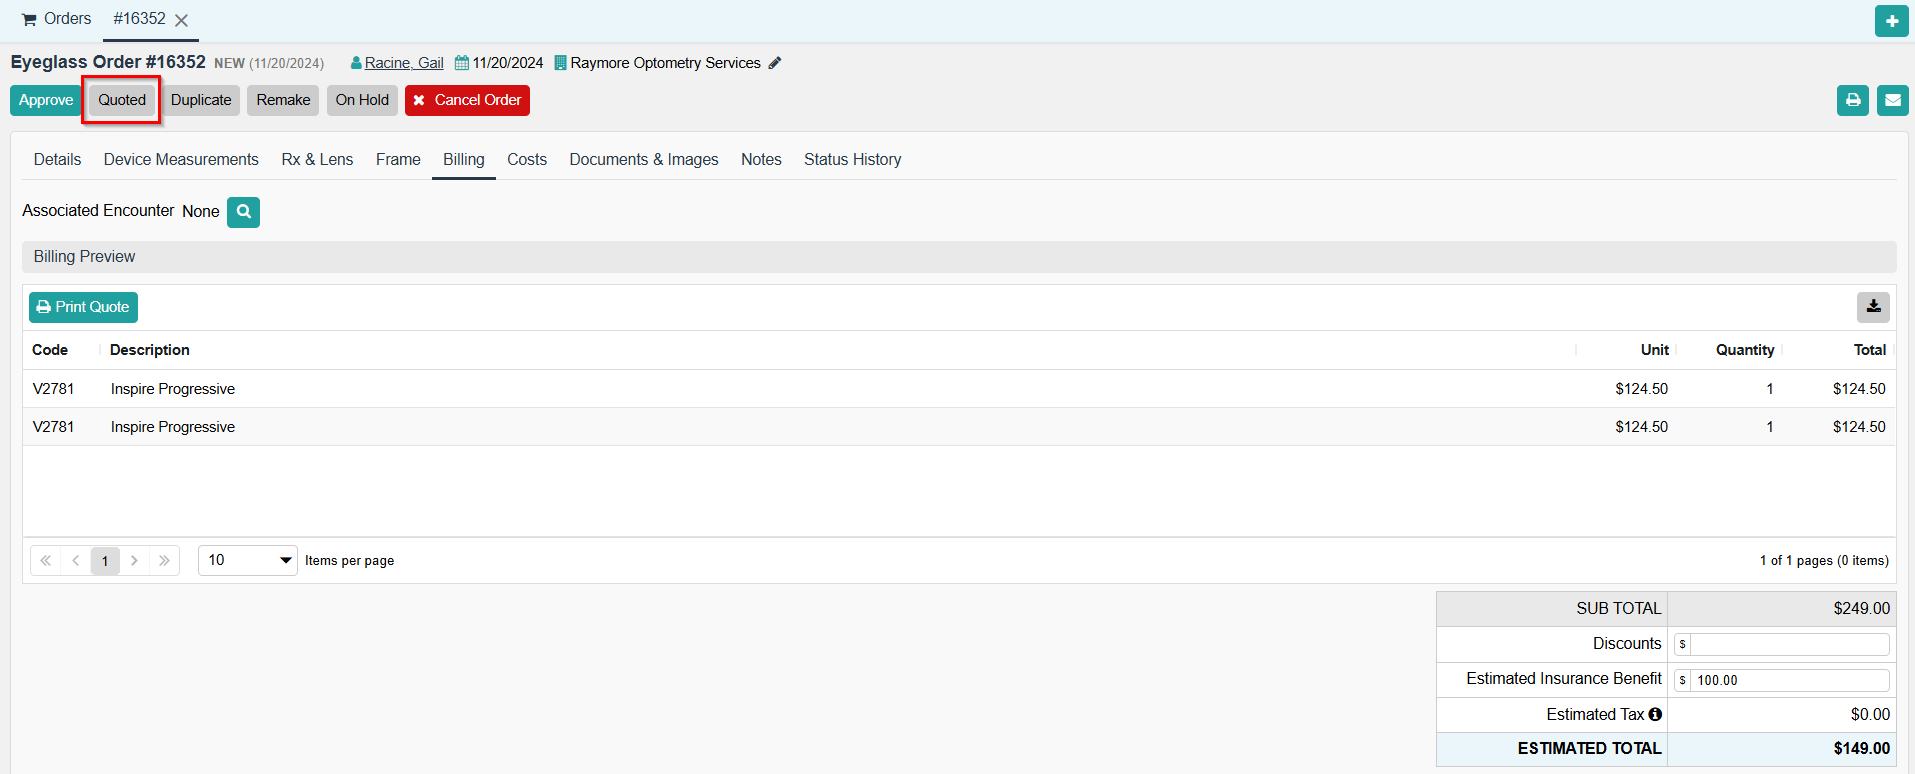Close the #16352 order tab
Screen dimensions: 1915x774
pyautogui.click(x=181, y=20)
